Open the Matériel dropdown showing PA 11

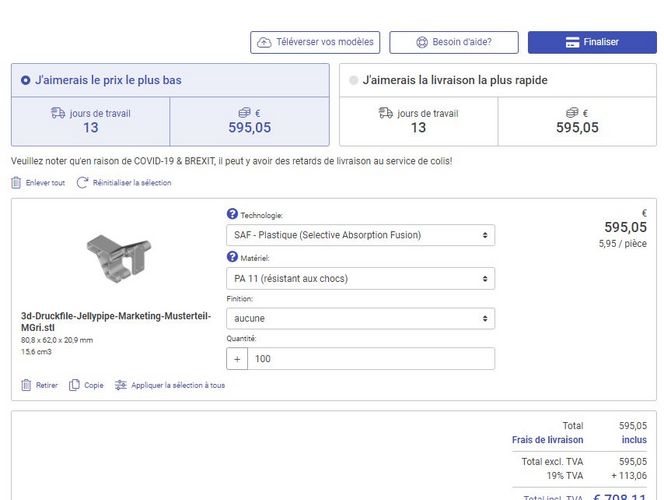pos(360,278)
